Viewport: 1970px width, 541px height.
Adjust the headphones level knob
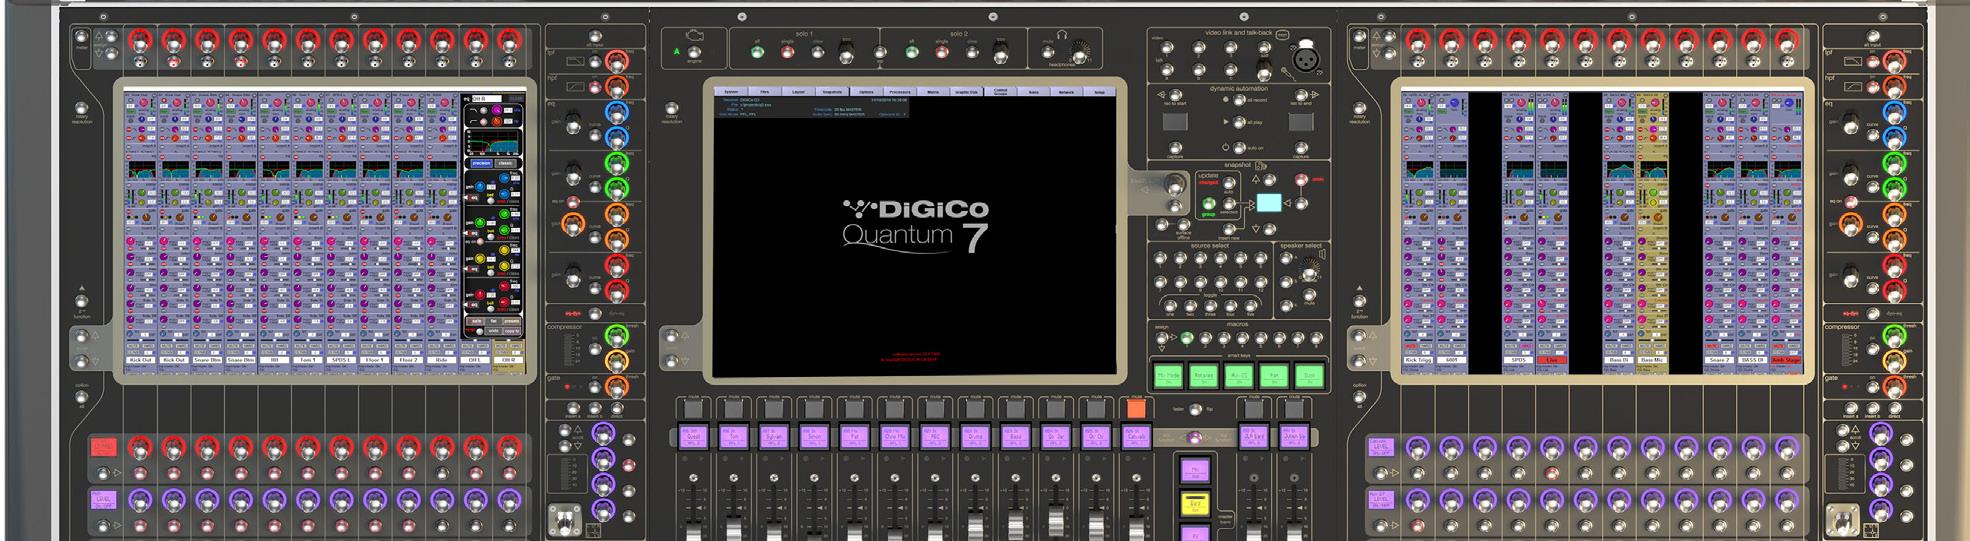pos(1079,55)
